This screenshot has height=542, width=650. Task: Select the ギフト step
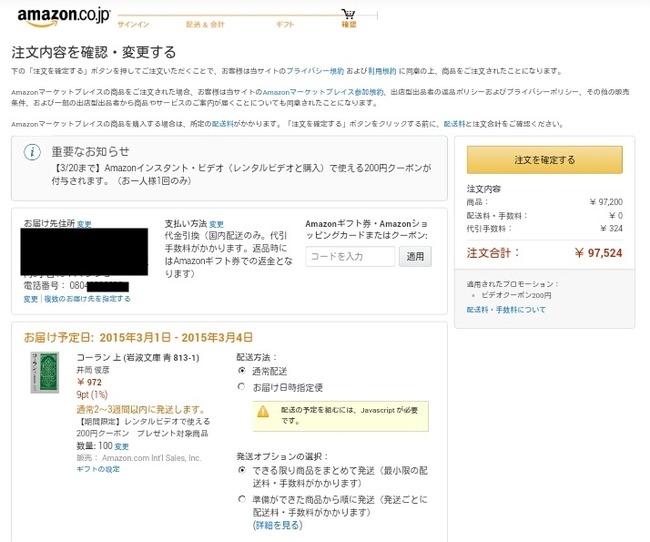[285, 24]
